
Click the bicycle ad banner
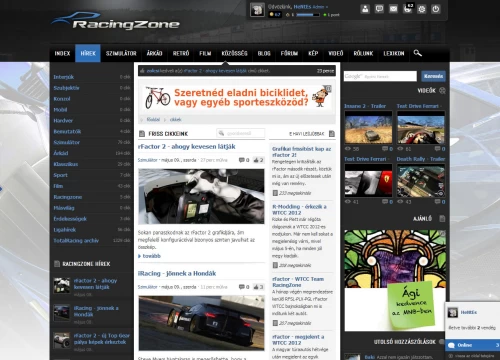click(237, 98)
